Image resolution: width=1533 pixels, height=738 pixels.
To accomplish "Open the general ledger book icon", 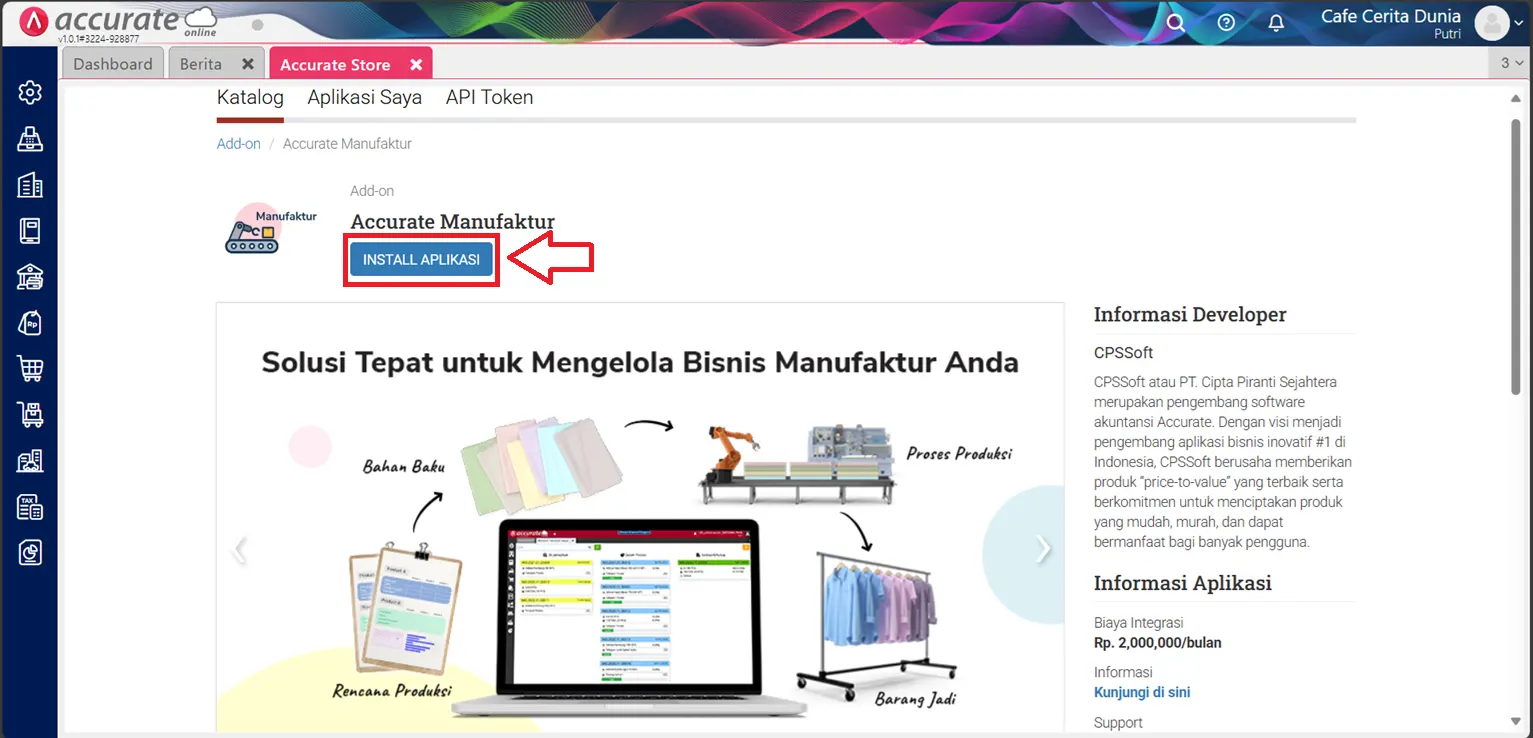I will (30, 231).
